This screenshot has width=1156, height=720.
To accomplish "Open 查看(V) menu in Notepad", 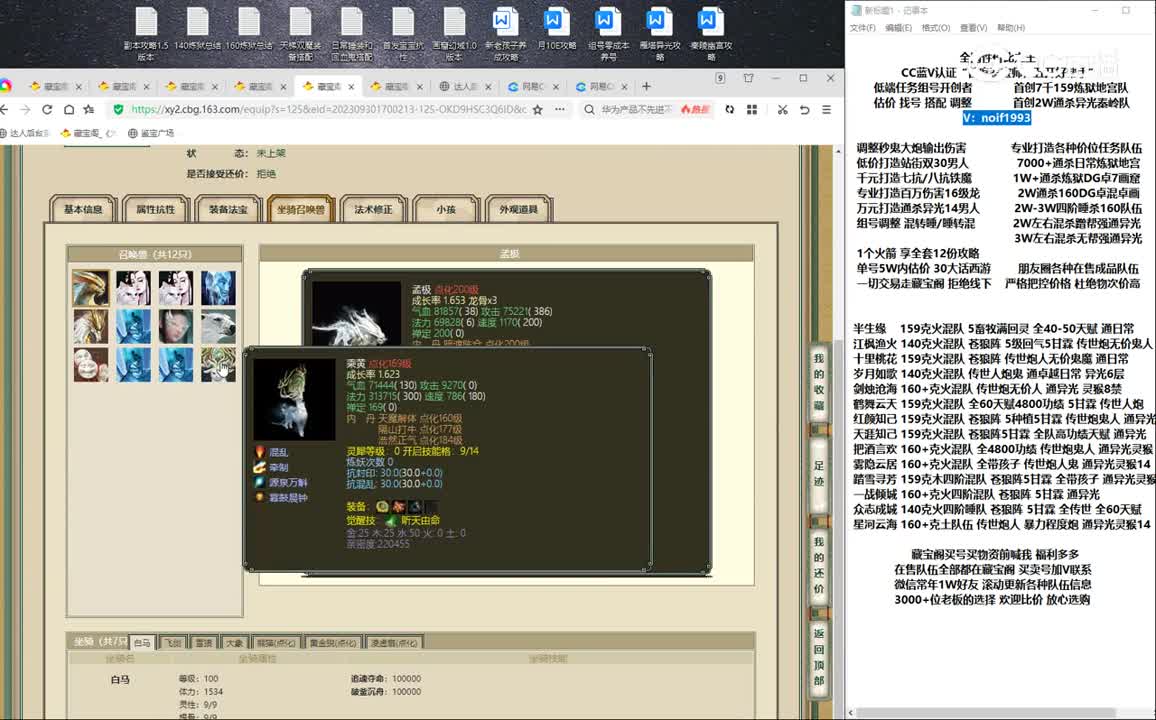I will (x=973, y=28).
